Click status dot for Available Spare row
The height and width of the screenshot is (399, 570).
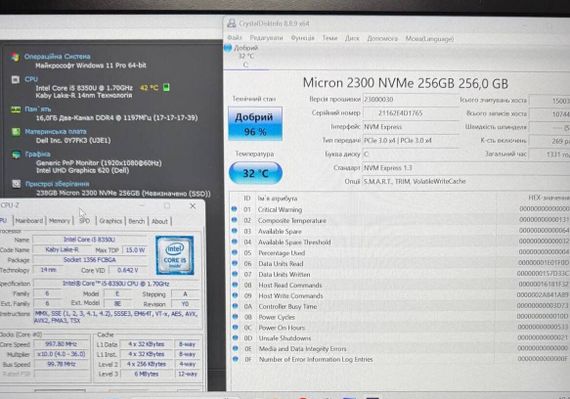pos(235,231)
